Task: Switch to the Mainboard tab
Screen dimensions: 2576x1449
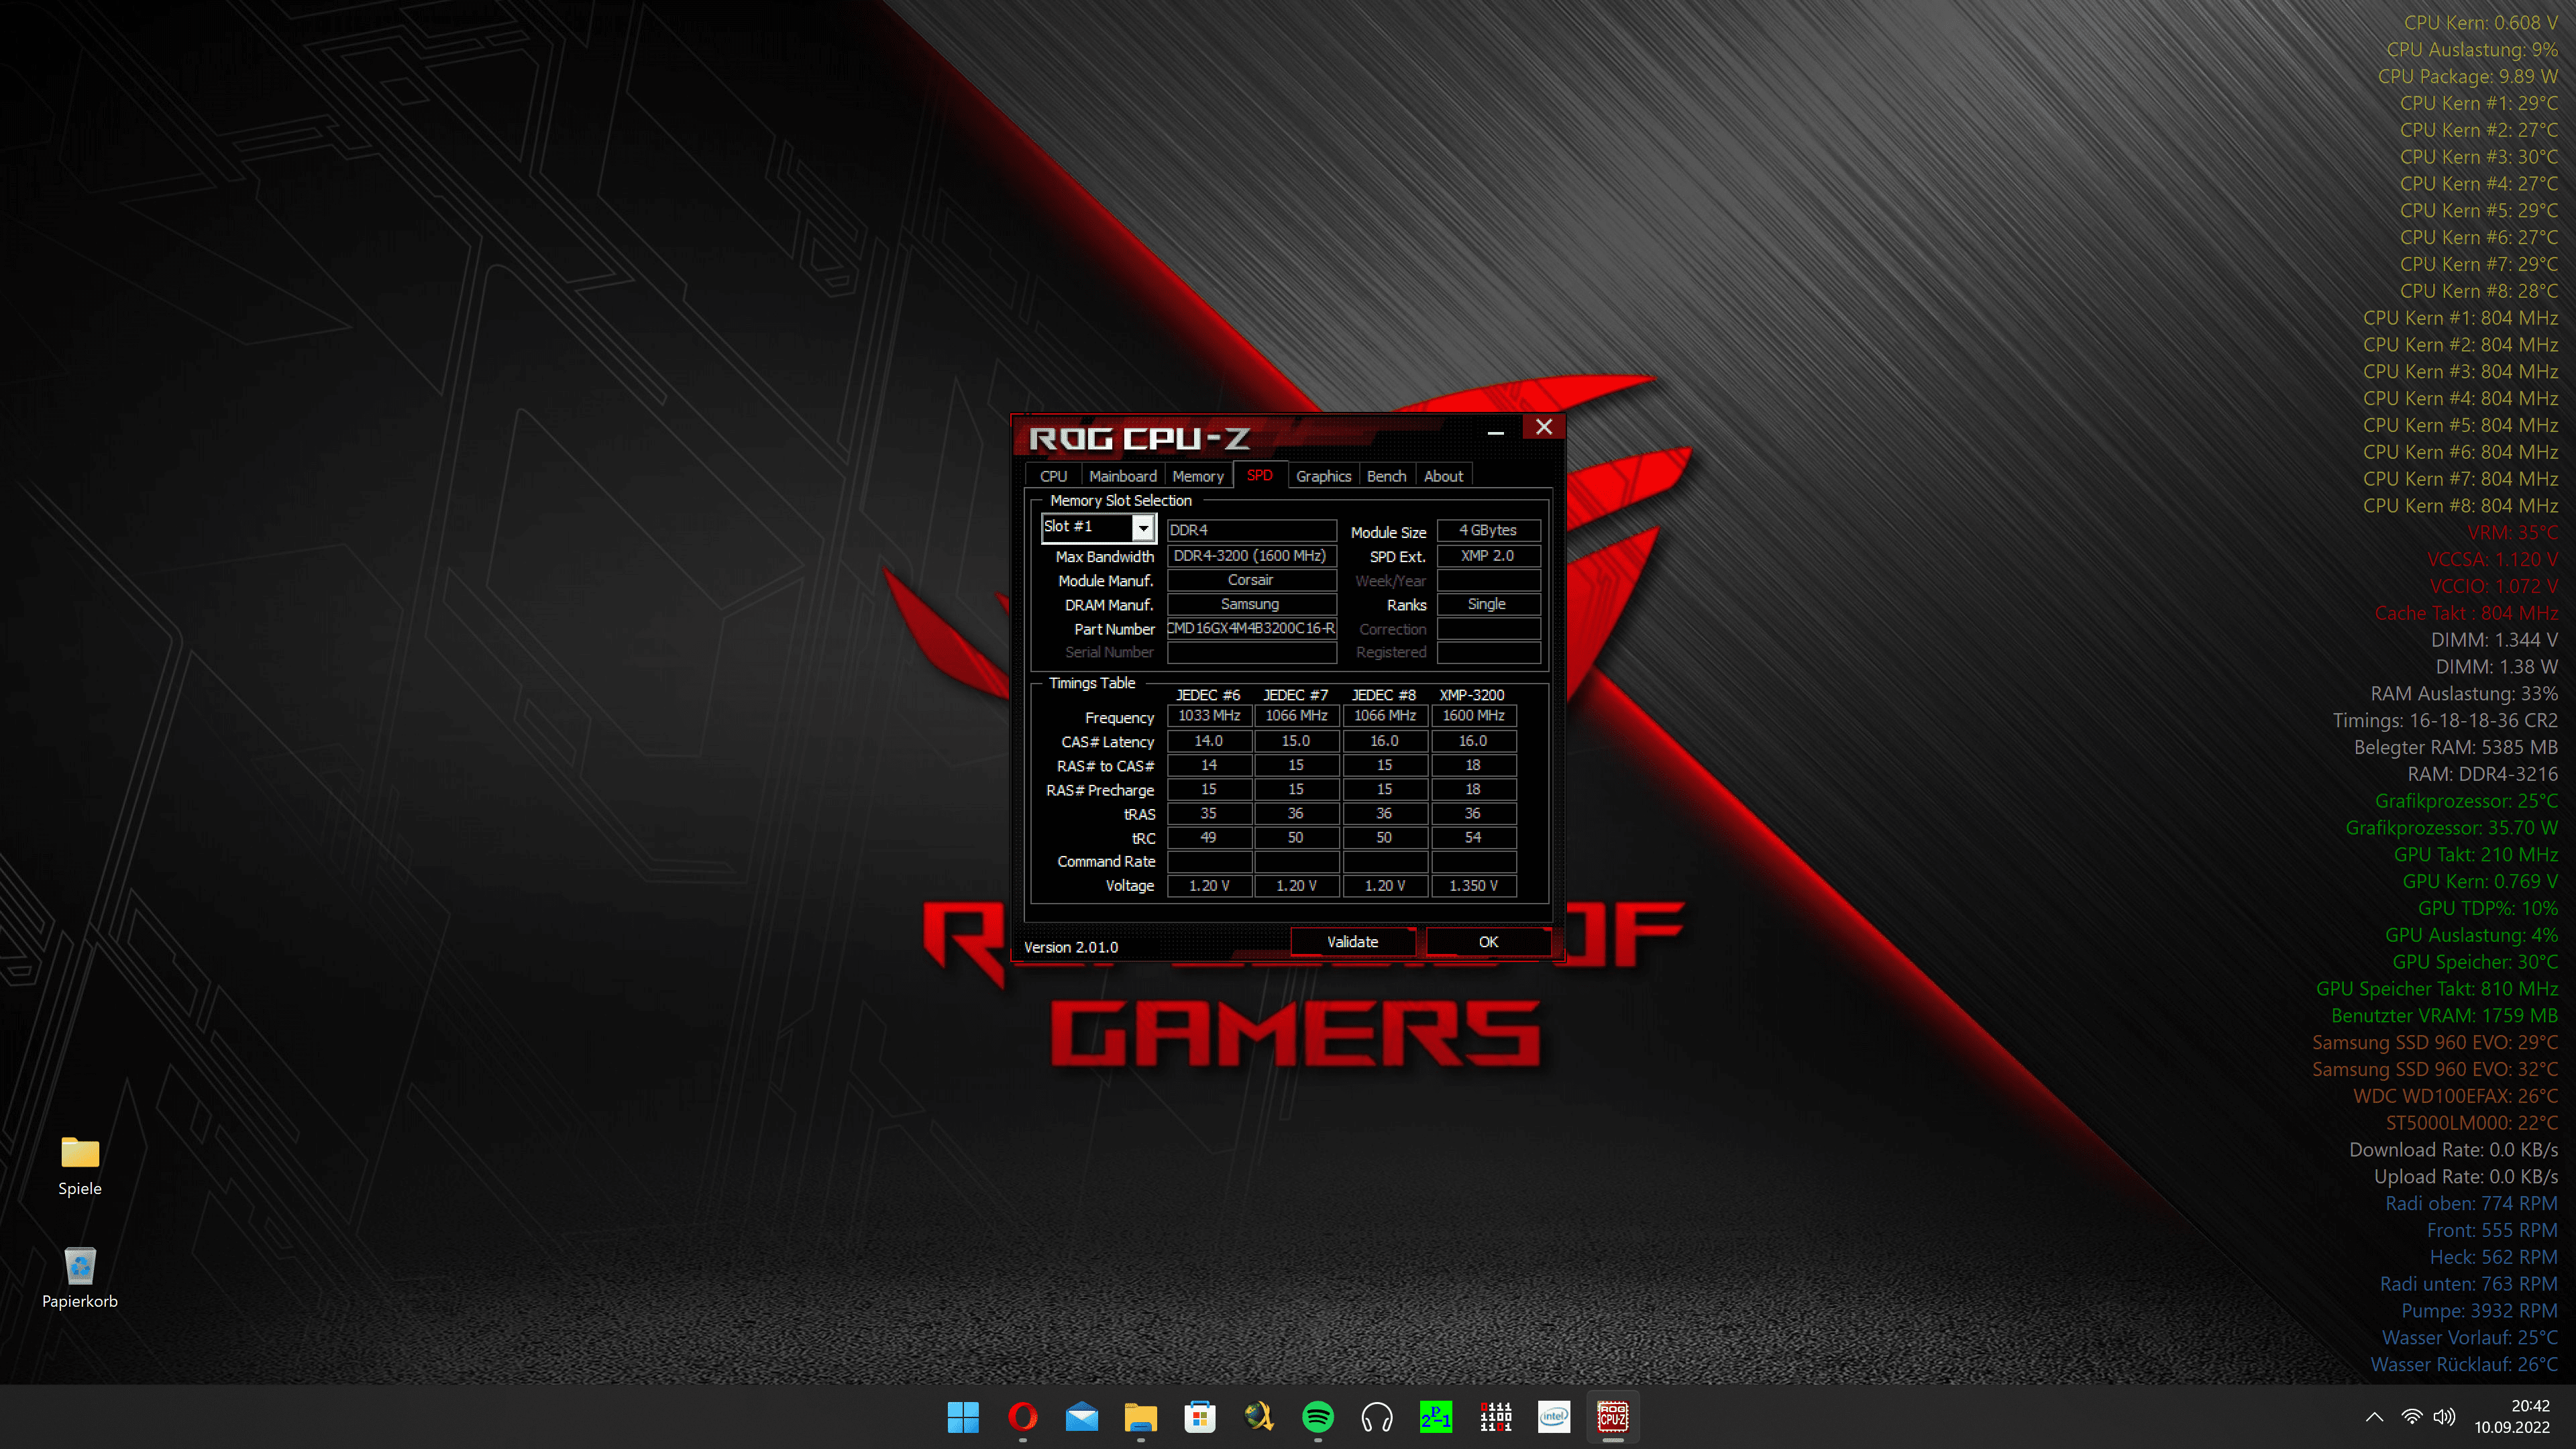Action: tap(1122, 476)
